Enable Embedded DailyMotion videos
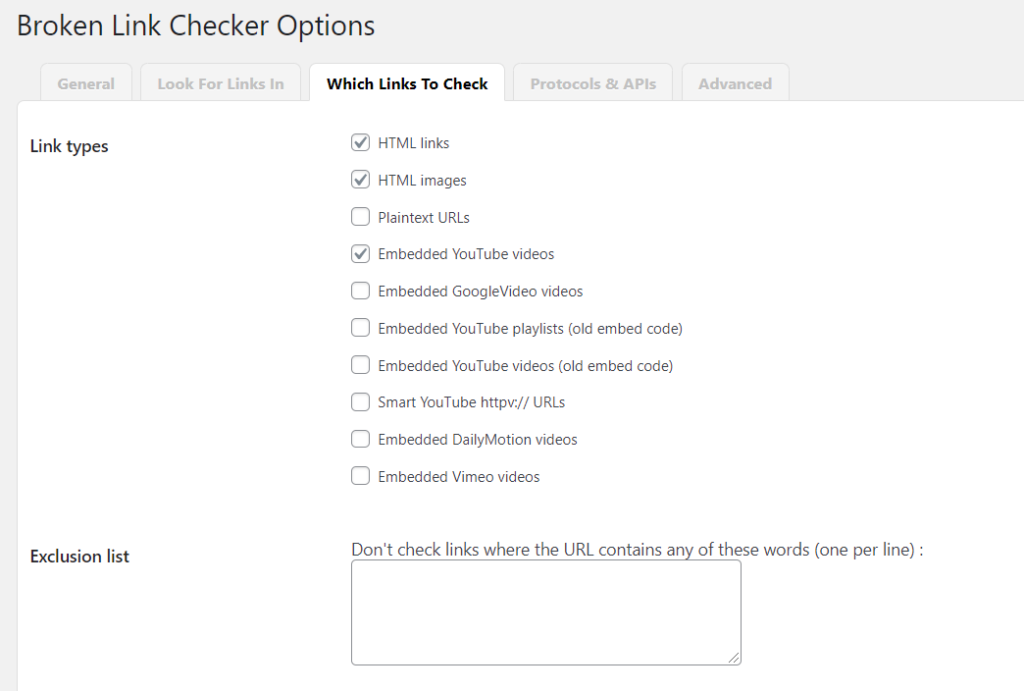The width and height of the screenshot is (1024, 691). 360,439
